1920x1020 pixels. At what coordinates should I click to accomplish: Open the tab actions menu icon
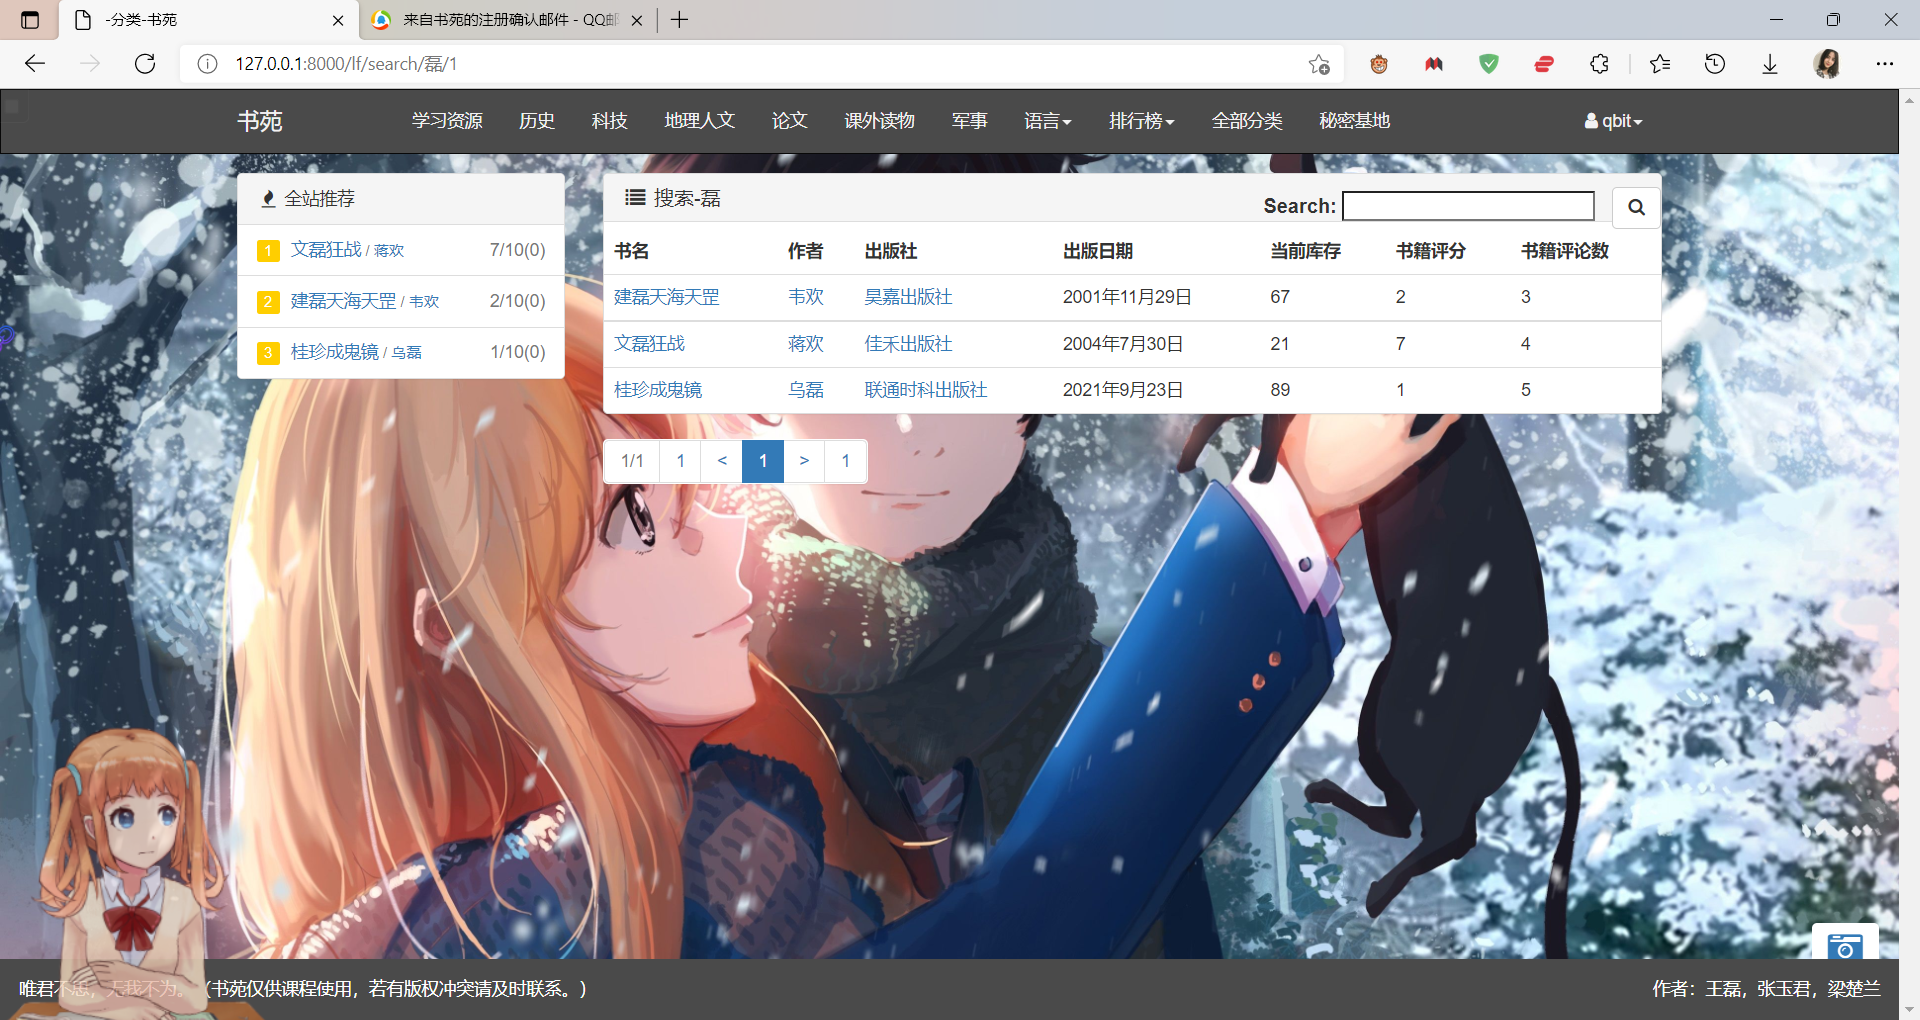pyautogui.click(x=30, y=20)
